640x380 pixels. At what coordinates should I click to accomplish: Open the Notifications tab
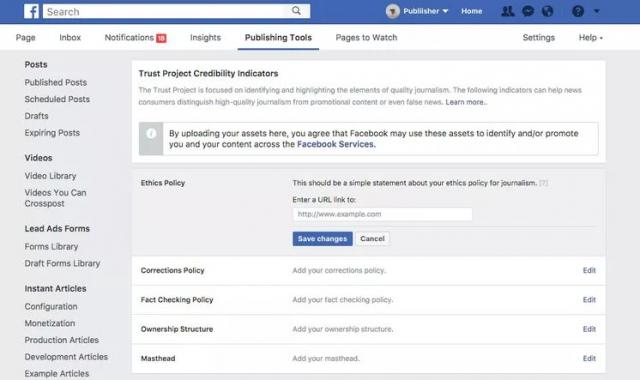tap(129, 38)
